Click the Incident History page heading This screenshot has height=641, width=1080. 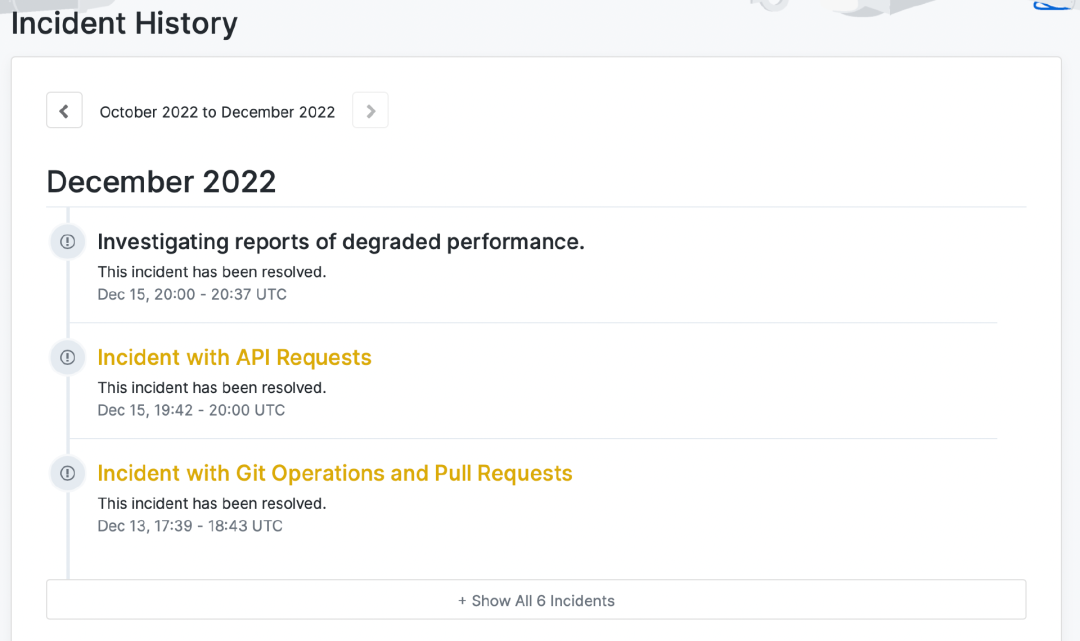(124, 23)
